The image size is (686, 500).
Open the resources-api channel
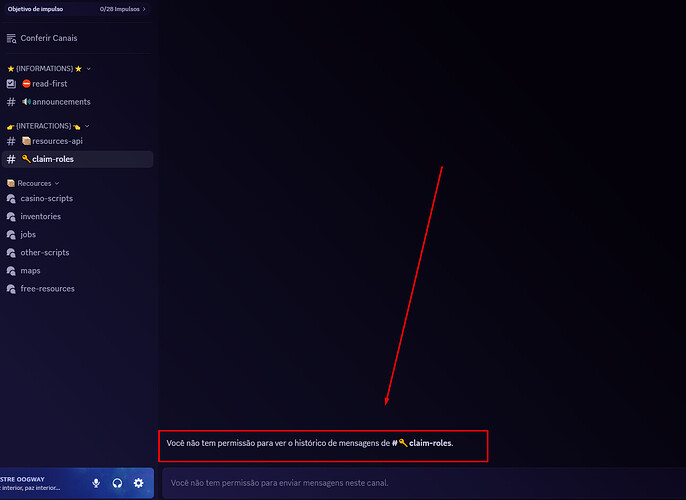point(77,141)
